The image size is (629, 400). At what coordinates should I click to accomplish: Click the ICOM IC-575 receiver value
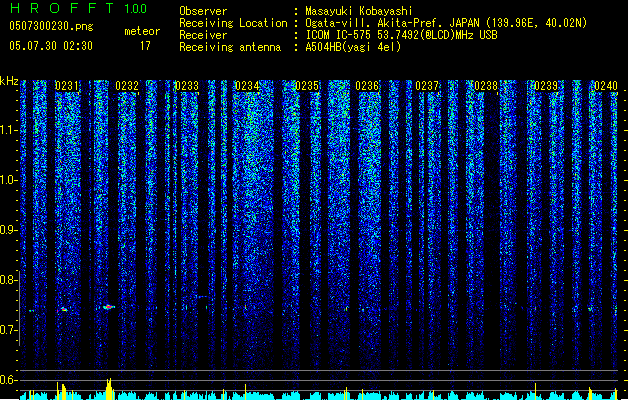(402, 35)
